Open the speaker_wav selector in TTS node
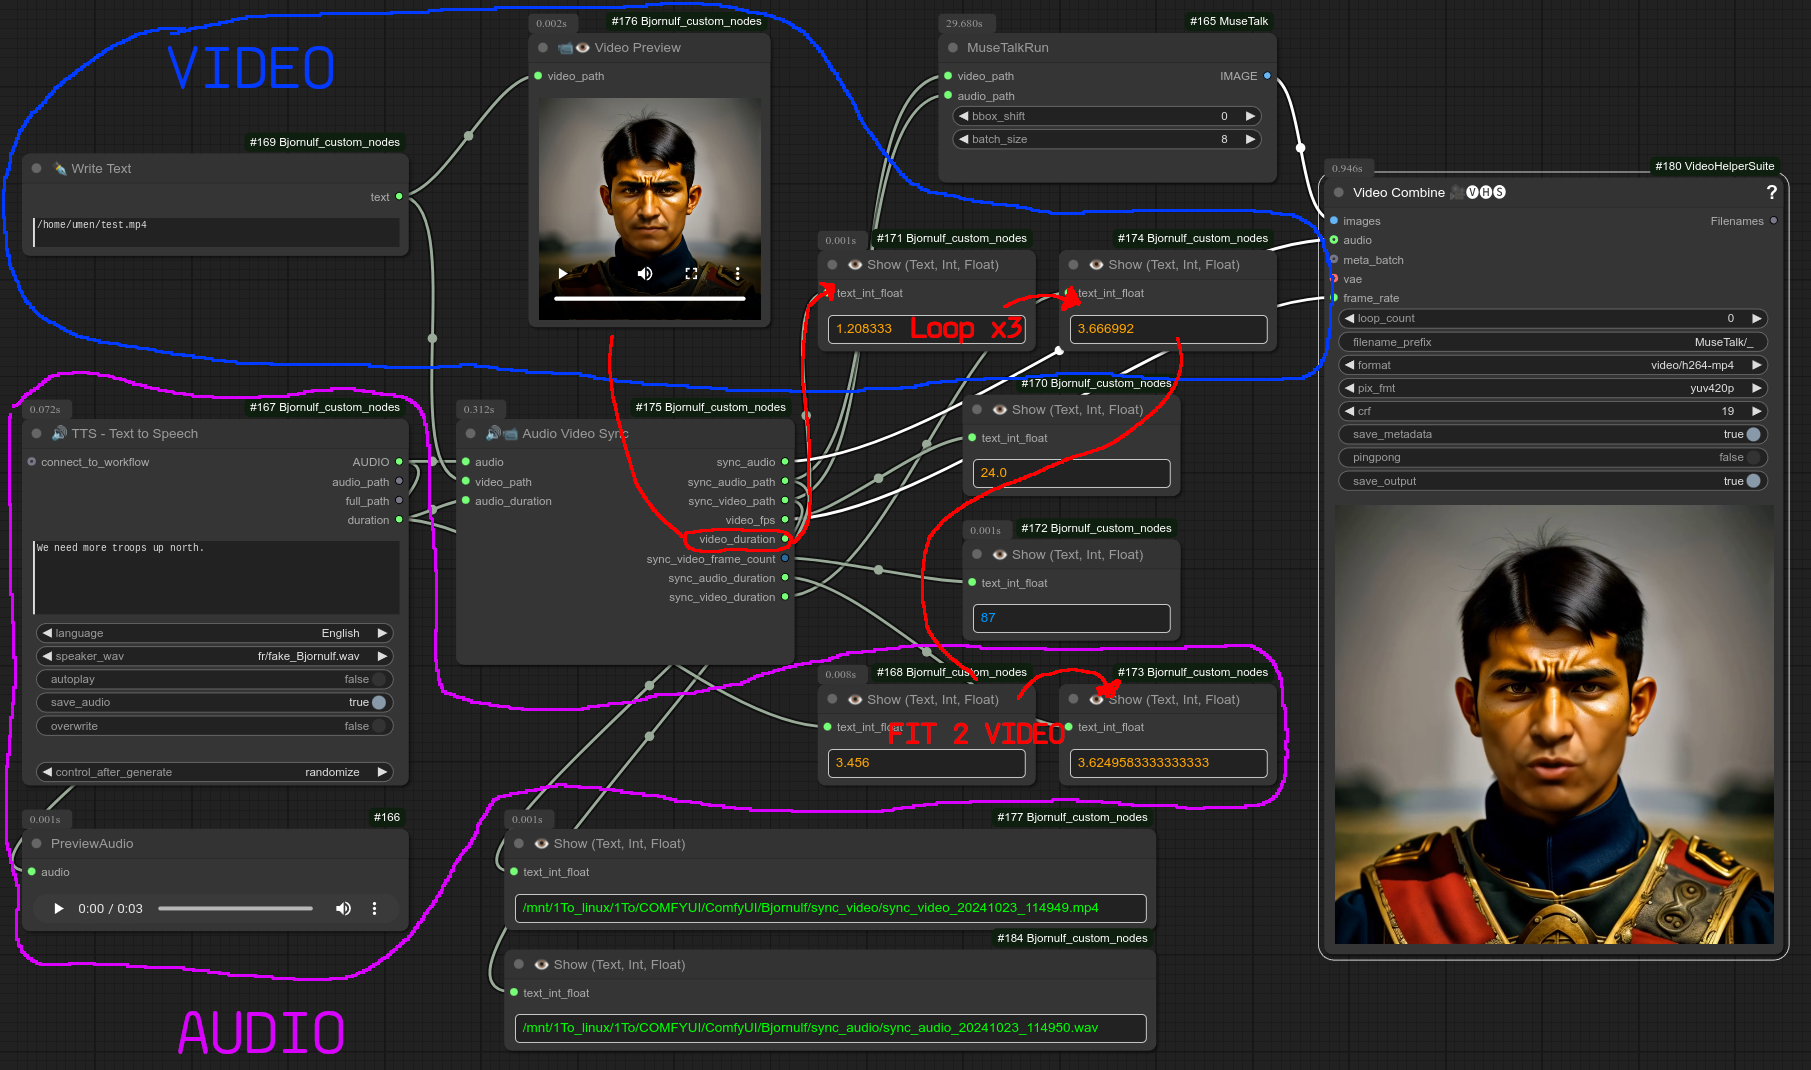This screenshot has width=1811, height=1070. pos(214,656)
